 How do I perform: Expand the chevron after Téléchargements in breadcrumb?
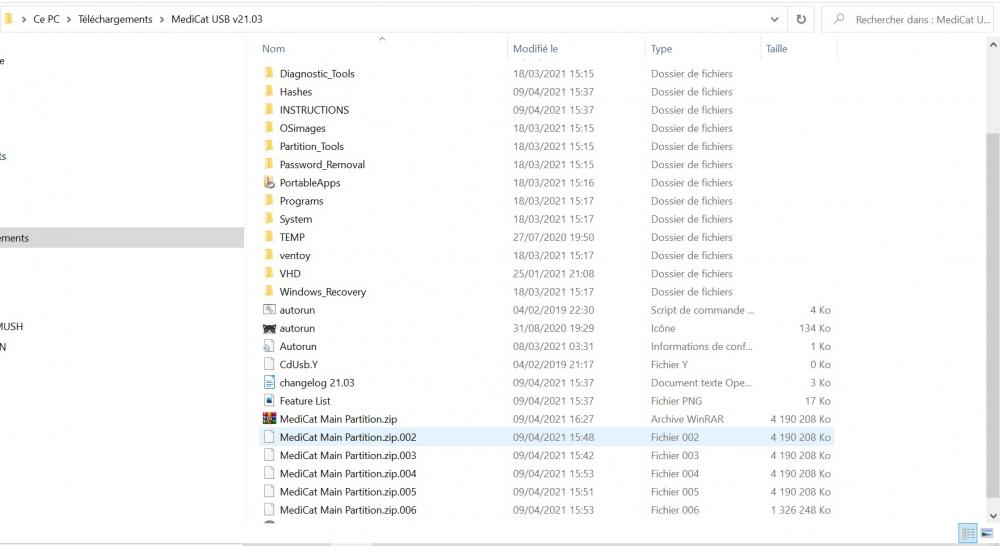[162, 19]
